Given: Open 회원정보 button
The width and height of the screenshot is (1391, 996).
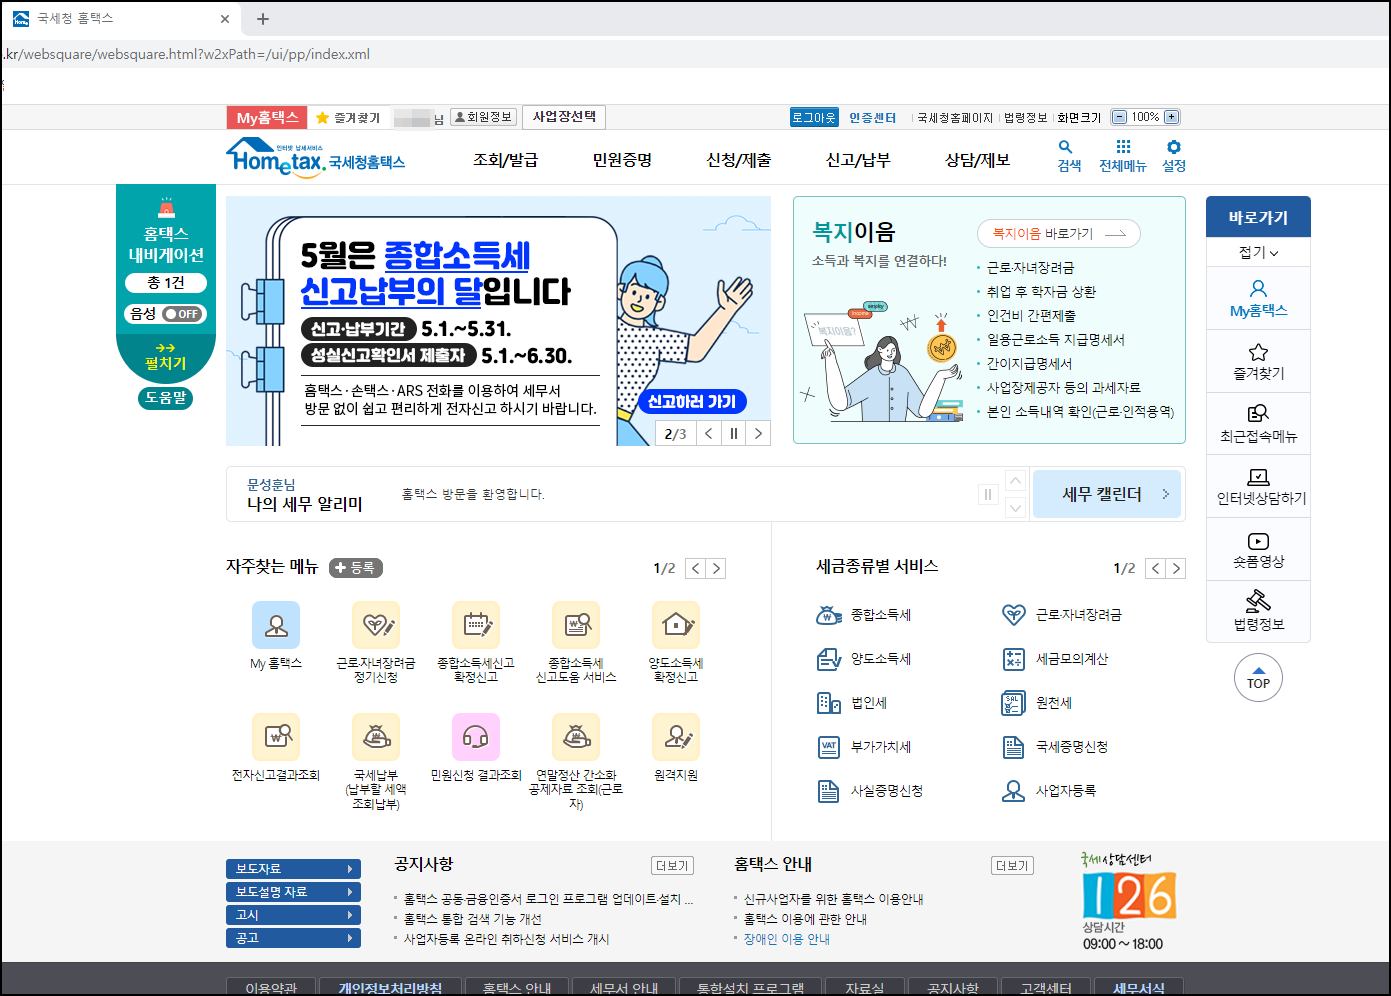Looking at the screenshot, I should click(x=483, y=117).
